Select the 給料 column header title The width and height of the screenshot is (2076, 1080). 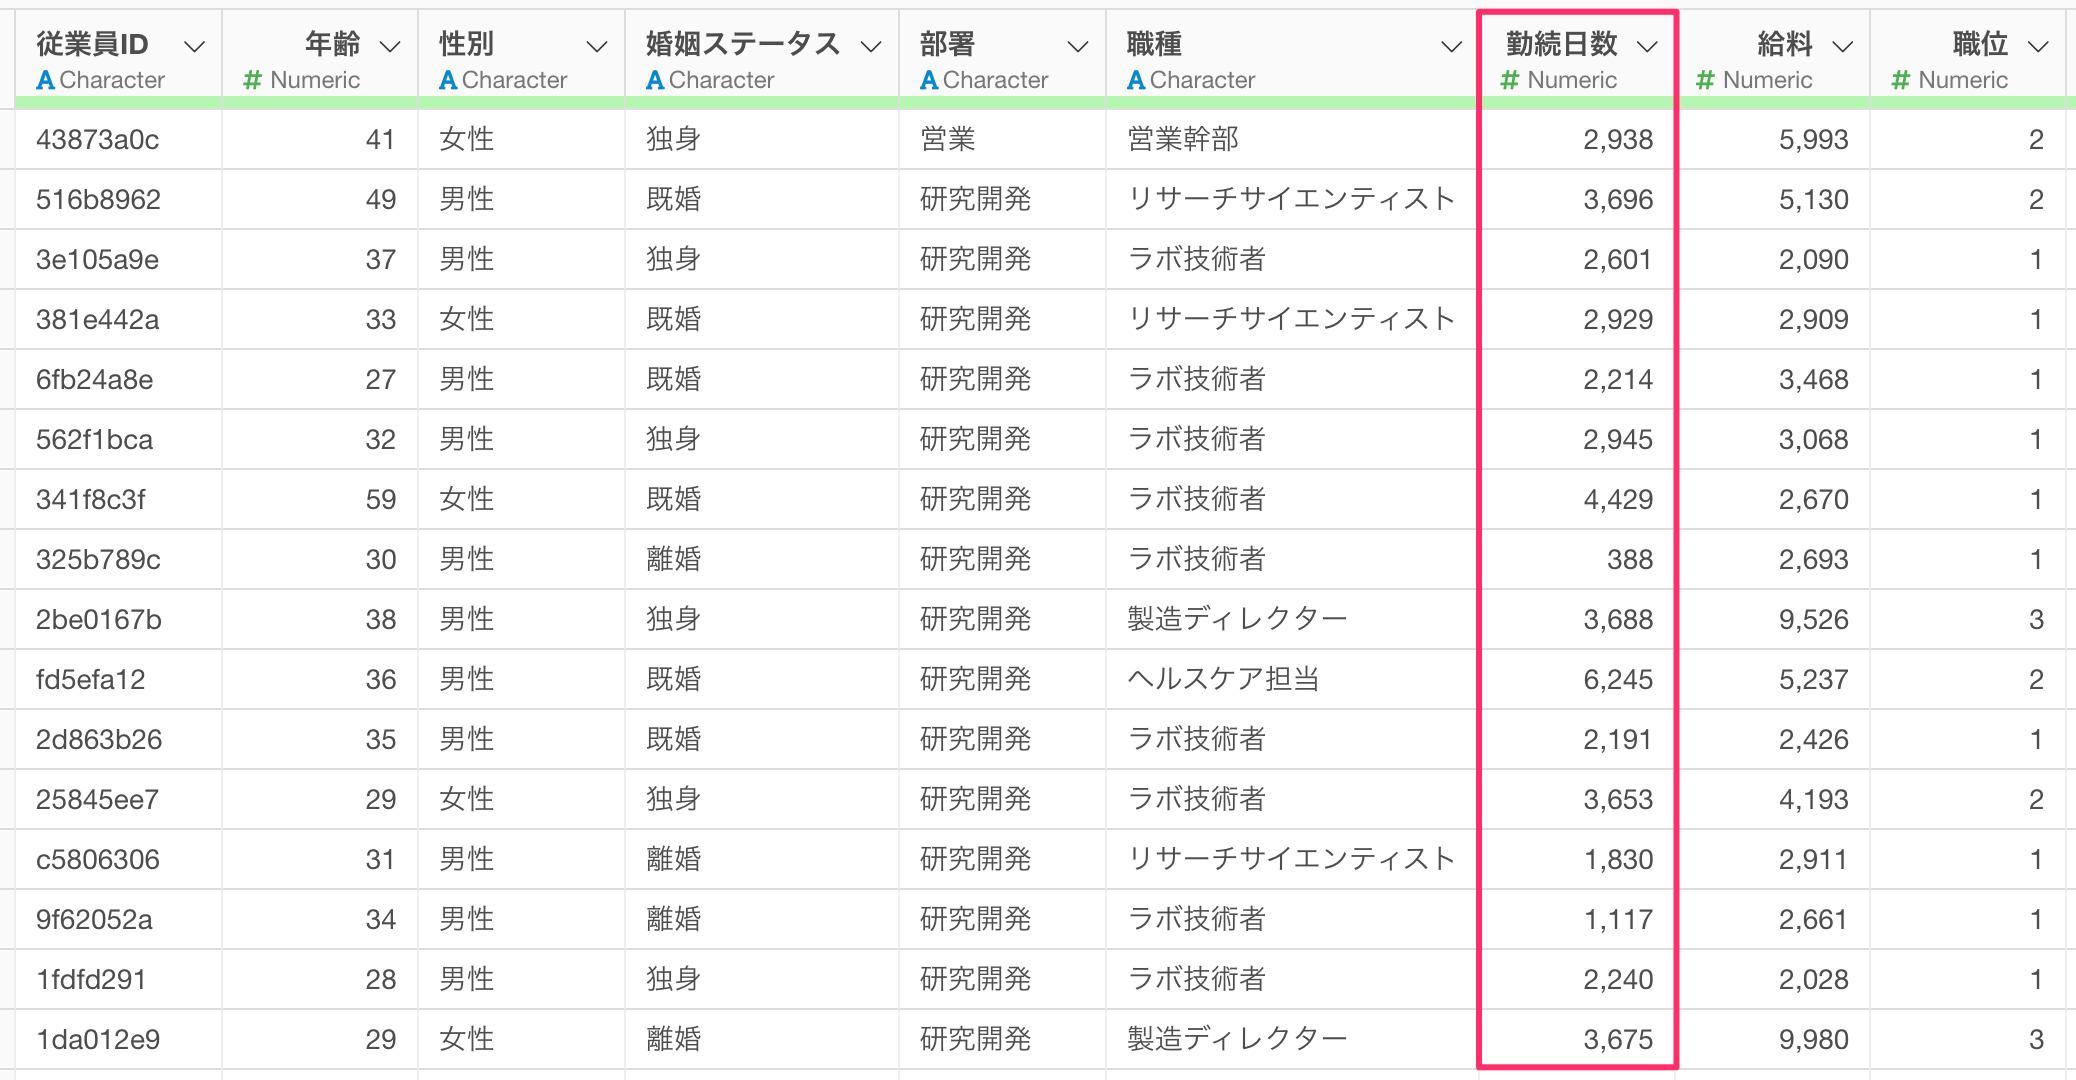click(x=1785, y=44)
